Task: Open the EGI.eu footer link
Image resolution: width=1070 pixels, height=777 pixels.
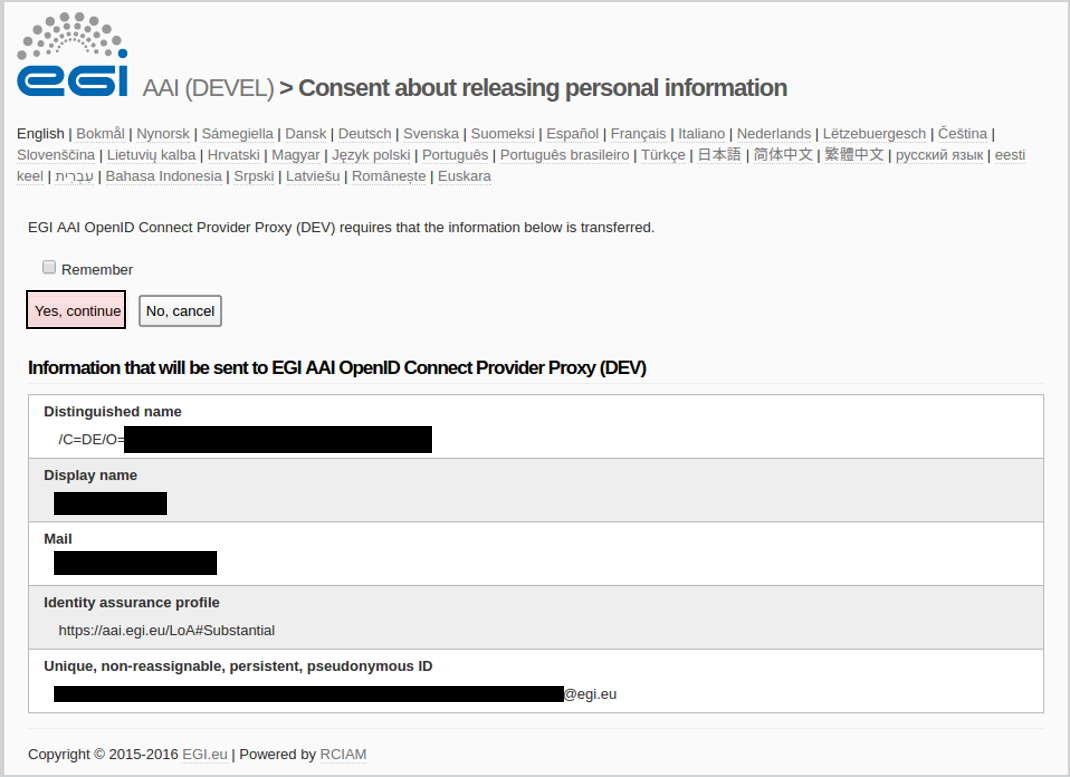Action: click(x=205, y=754)
